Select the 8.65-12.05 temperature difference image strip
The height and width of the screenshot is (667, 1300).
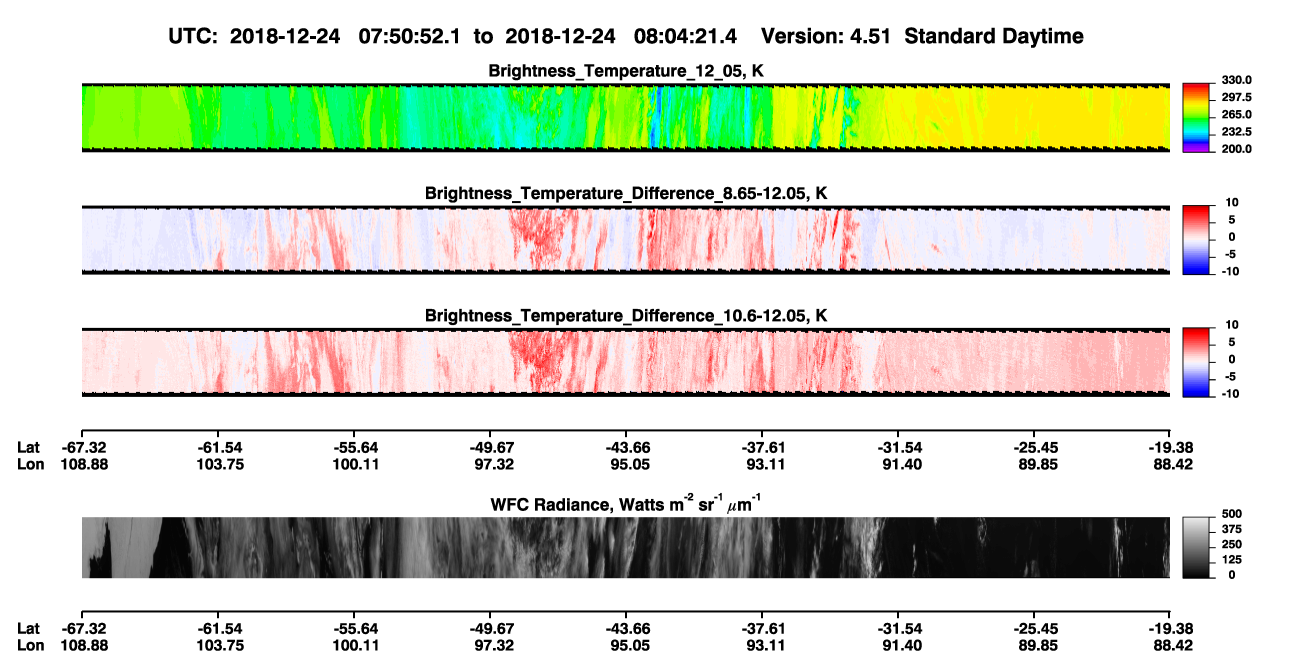(625, 239)
